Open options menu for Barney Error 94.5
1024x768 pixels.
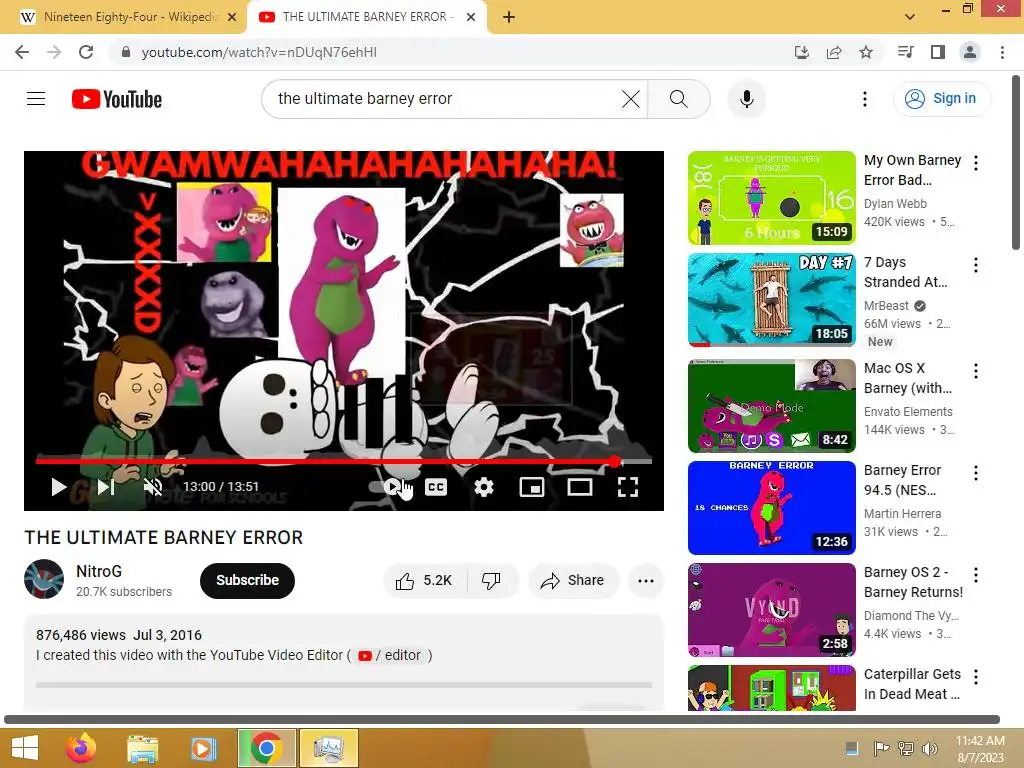[976, 473]
